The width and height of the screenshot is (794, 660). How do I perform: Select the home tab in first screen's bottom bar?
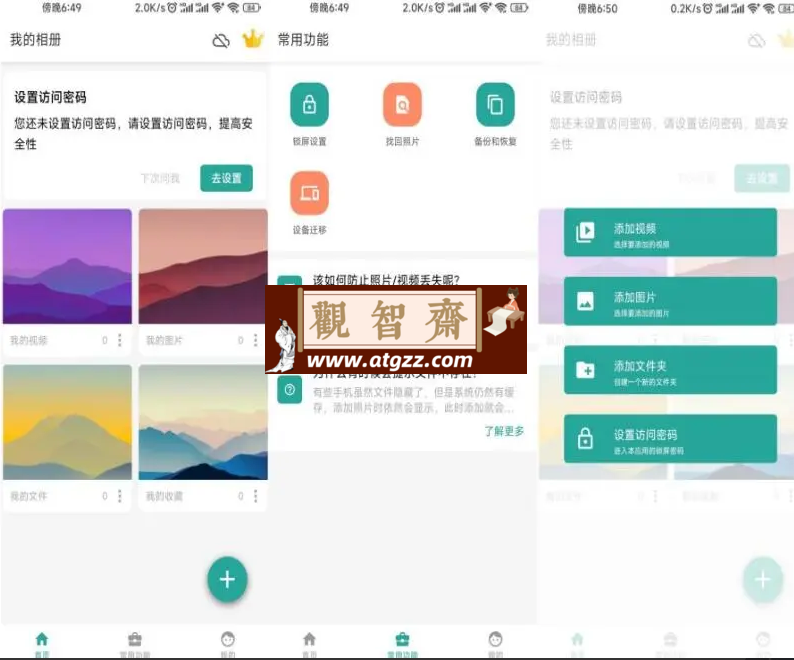click(42, 644)
